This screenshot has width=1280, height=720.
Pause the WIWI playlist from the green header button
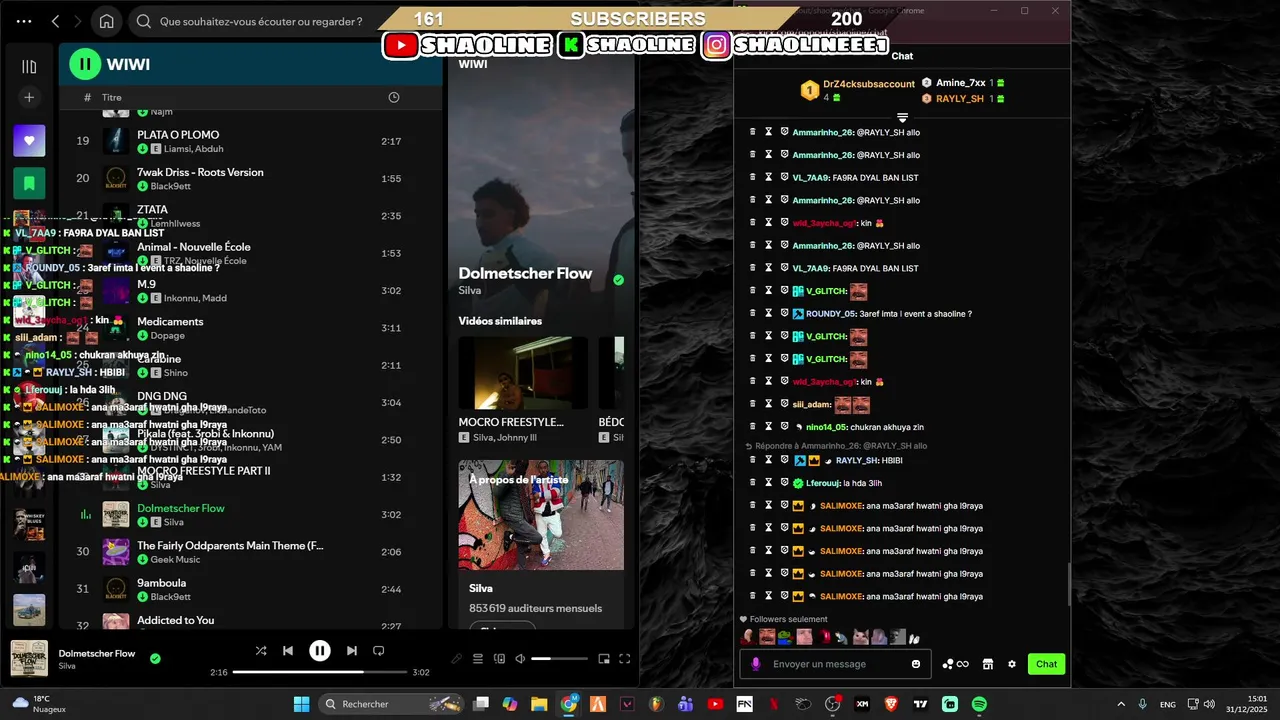pos(85,64)
